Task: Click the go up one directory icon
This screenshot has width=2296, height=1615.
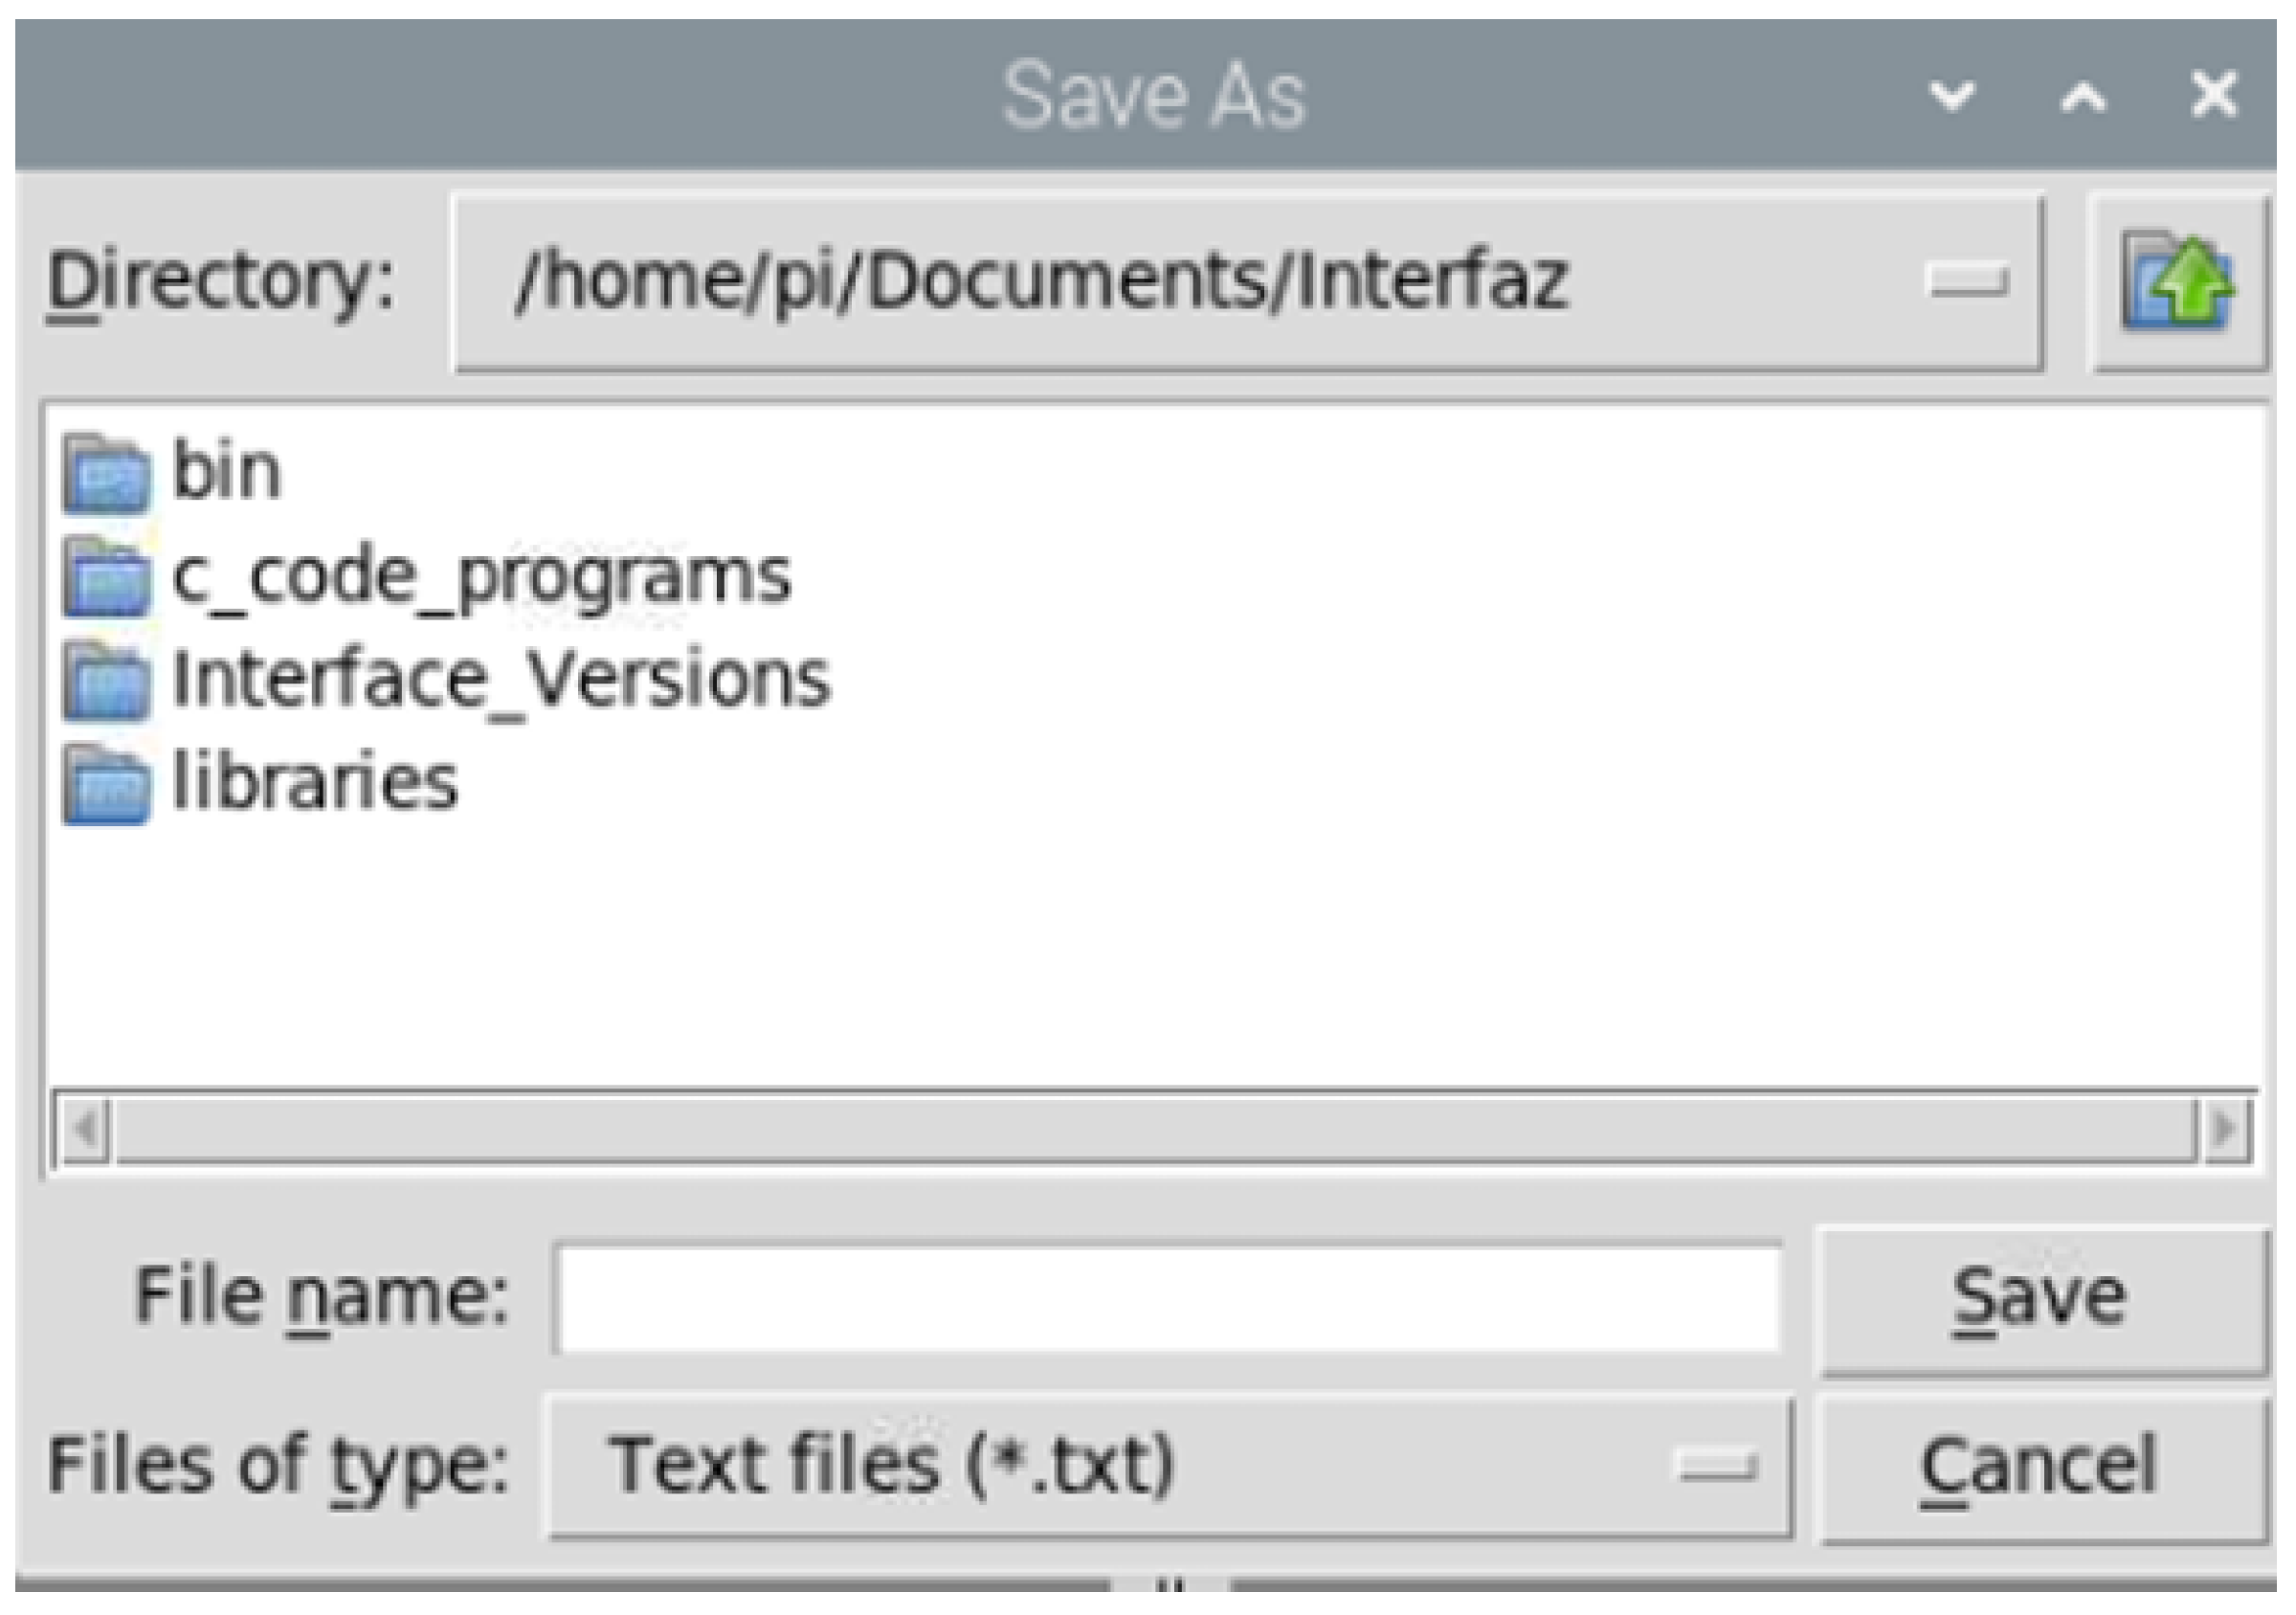Action: click(x=2178, y=283)
